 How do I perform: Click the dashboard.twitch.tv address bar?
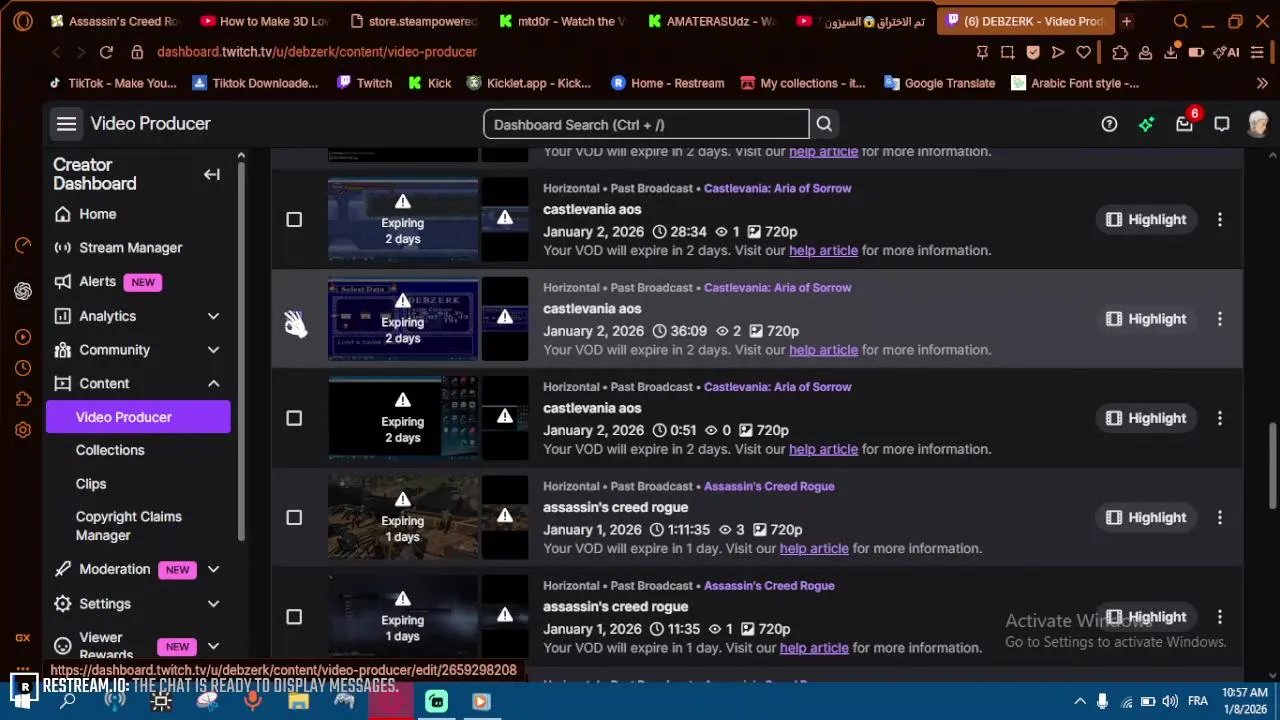[x=317, y=52]
